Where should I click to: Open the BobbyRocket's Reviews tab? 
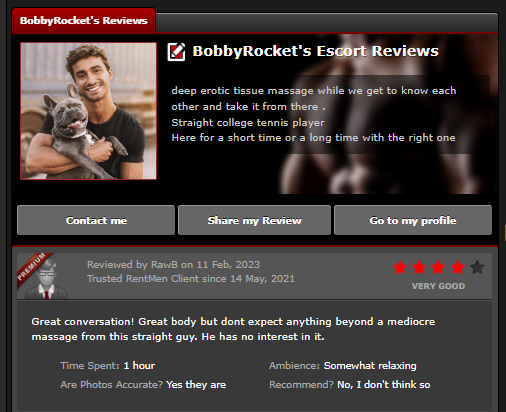(84, 21)
